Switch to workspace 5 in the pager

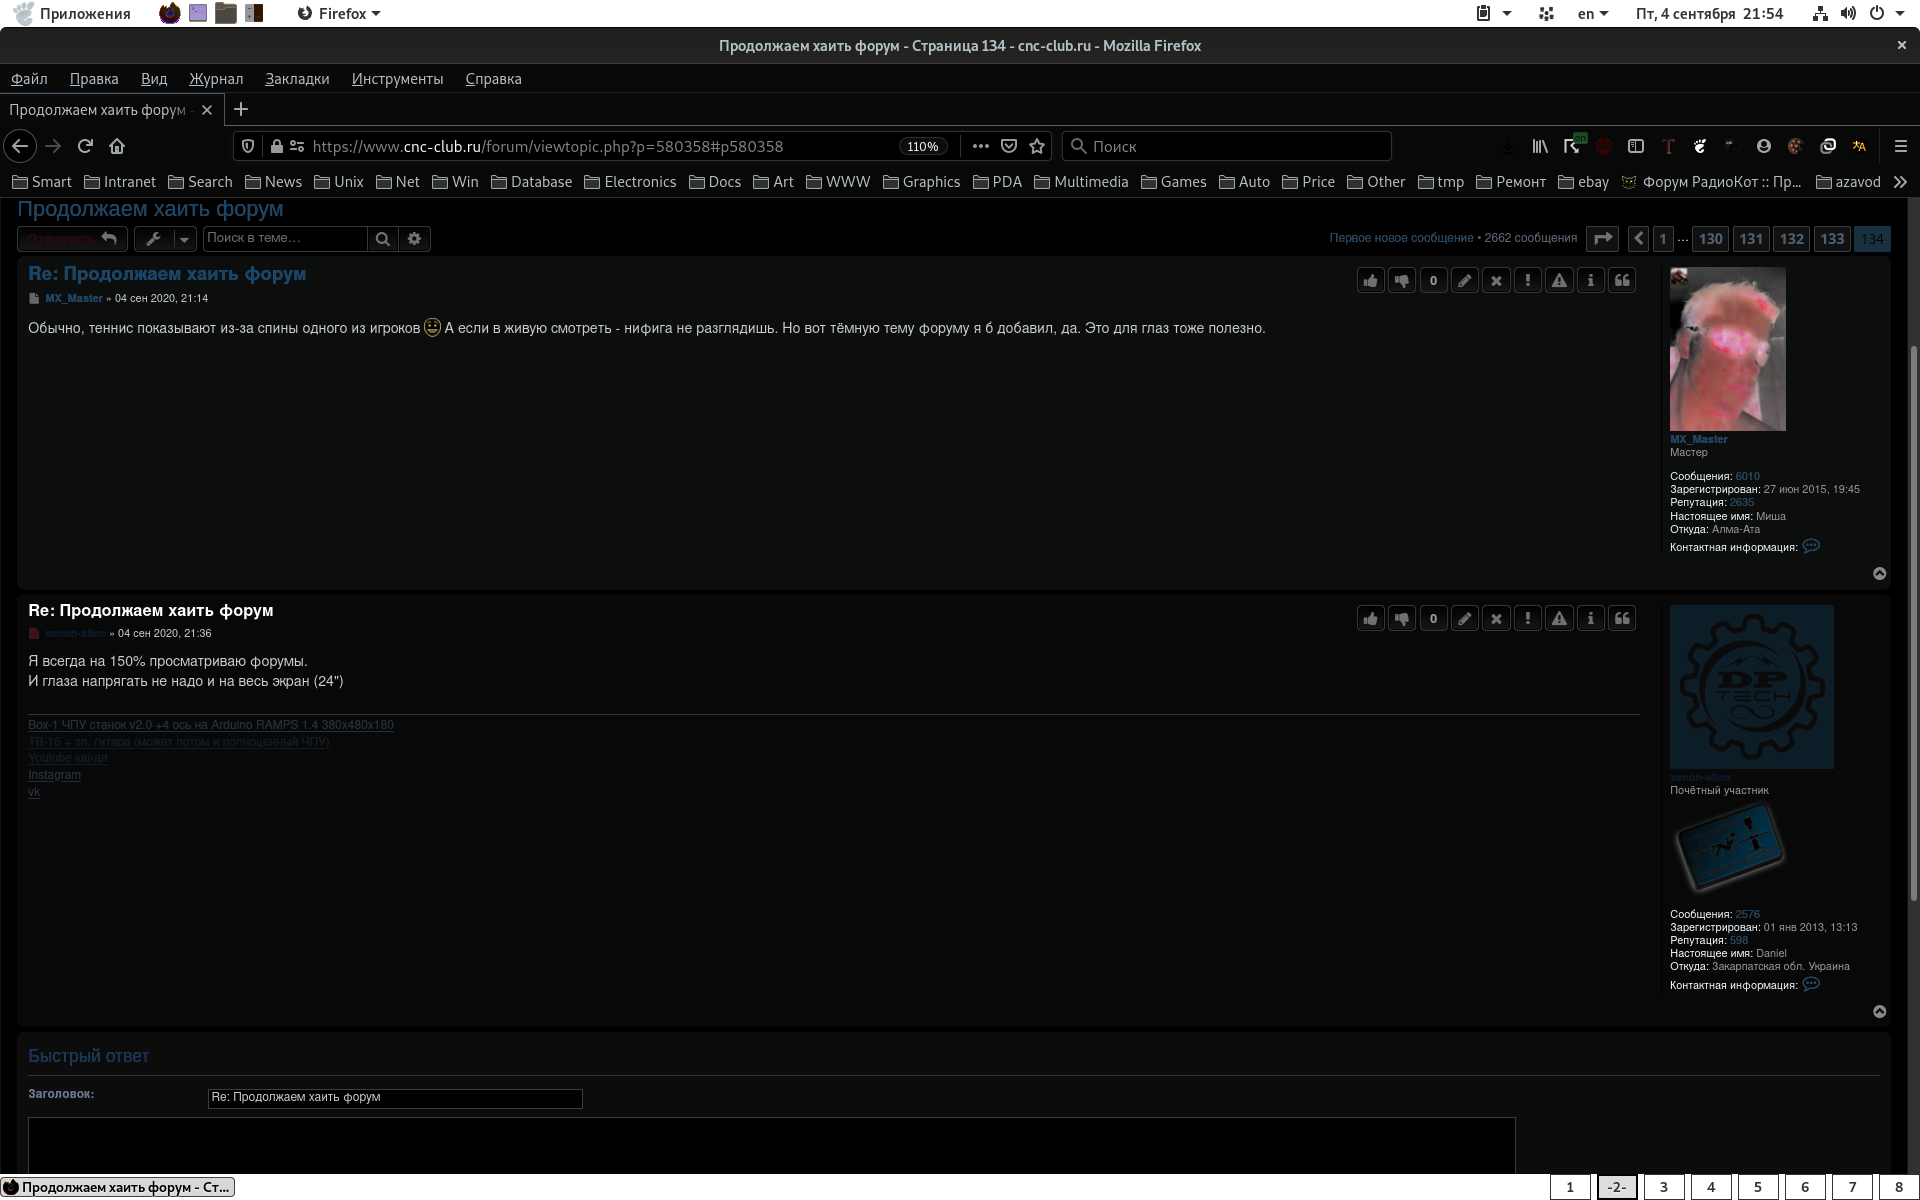[1757, 1187]
